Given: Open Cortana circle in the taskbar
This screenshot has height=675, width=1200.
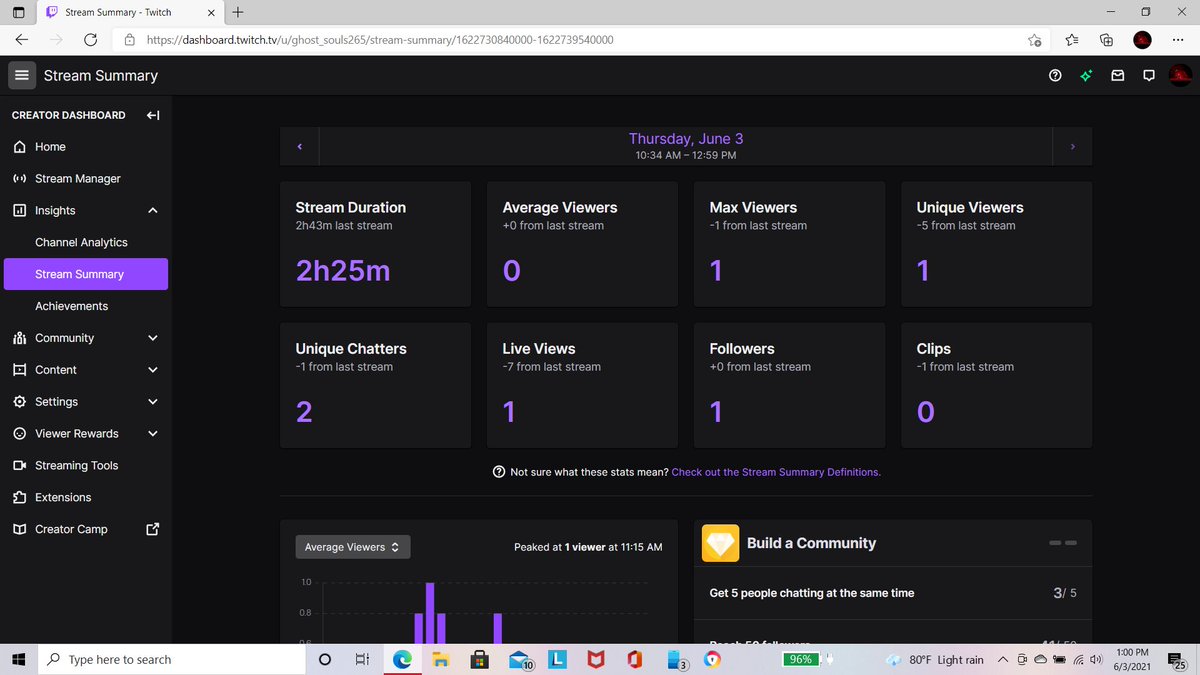Looking at the screenshot, I should [x=325, y=659].
